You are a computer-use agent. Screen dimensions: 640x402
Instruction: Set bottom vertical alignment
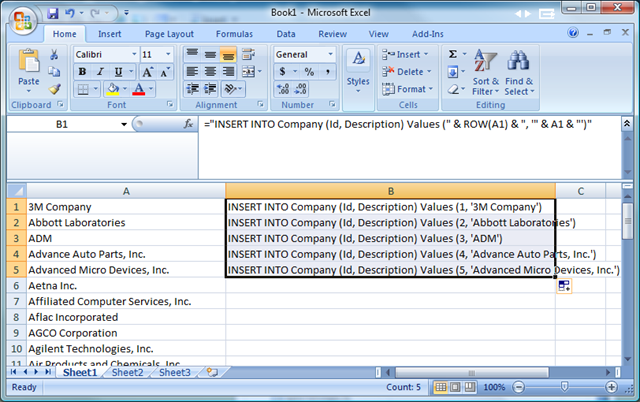[228, 54]
